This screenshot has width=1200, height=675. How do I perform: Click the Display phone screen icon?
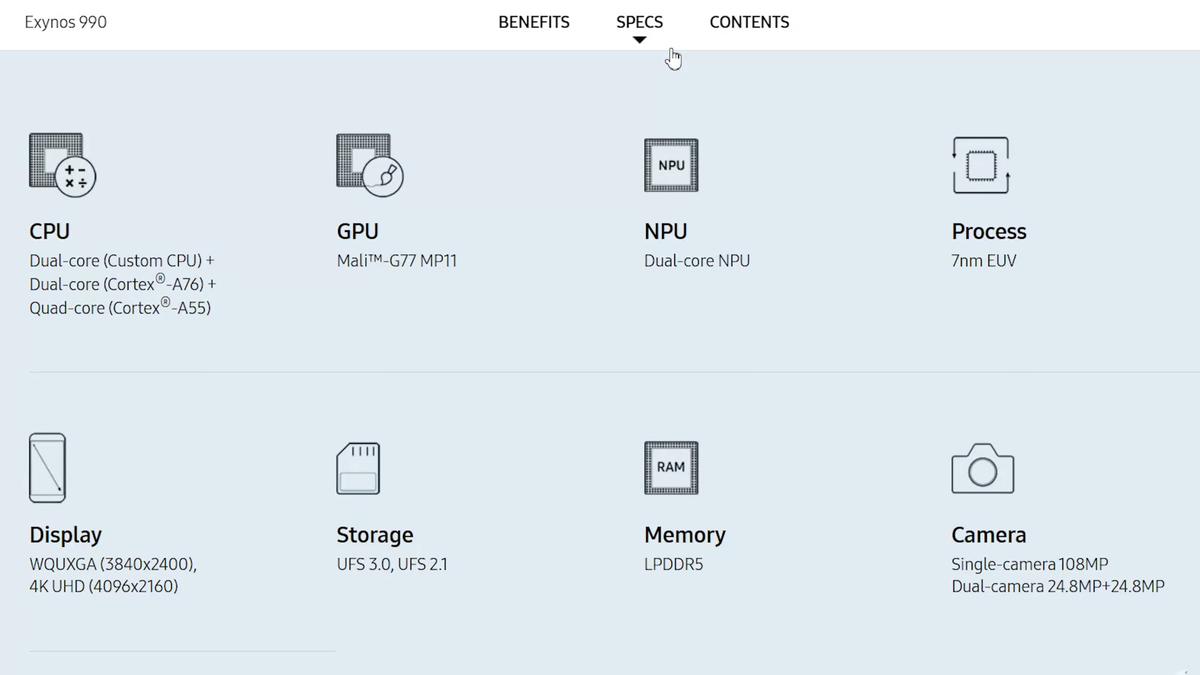pyautogui.click(x=47, y=467)
